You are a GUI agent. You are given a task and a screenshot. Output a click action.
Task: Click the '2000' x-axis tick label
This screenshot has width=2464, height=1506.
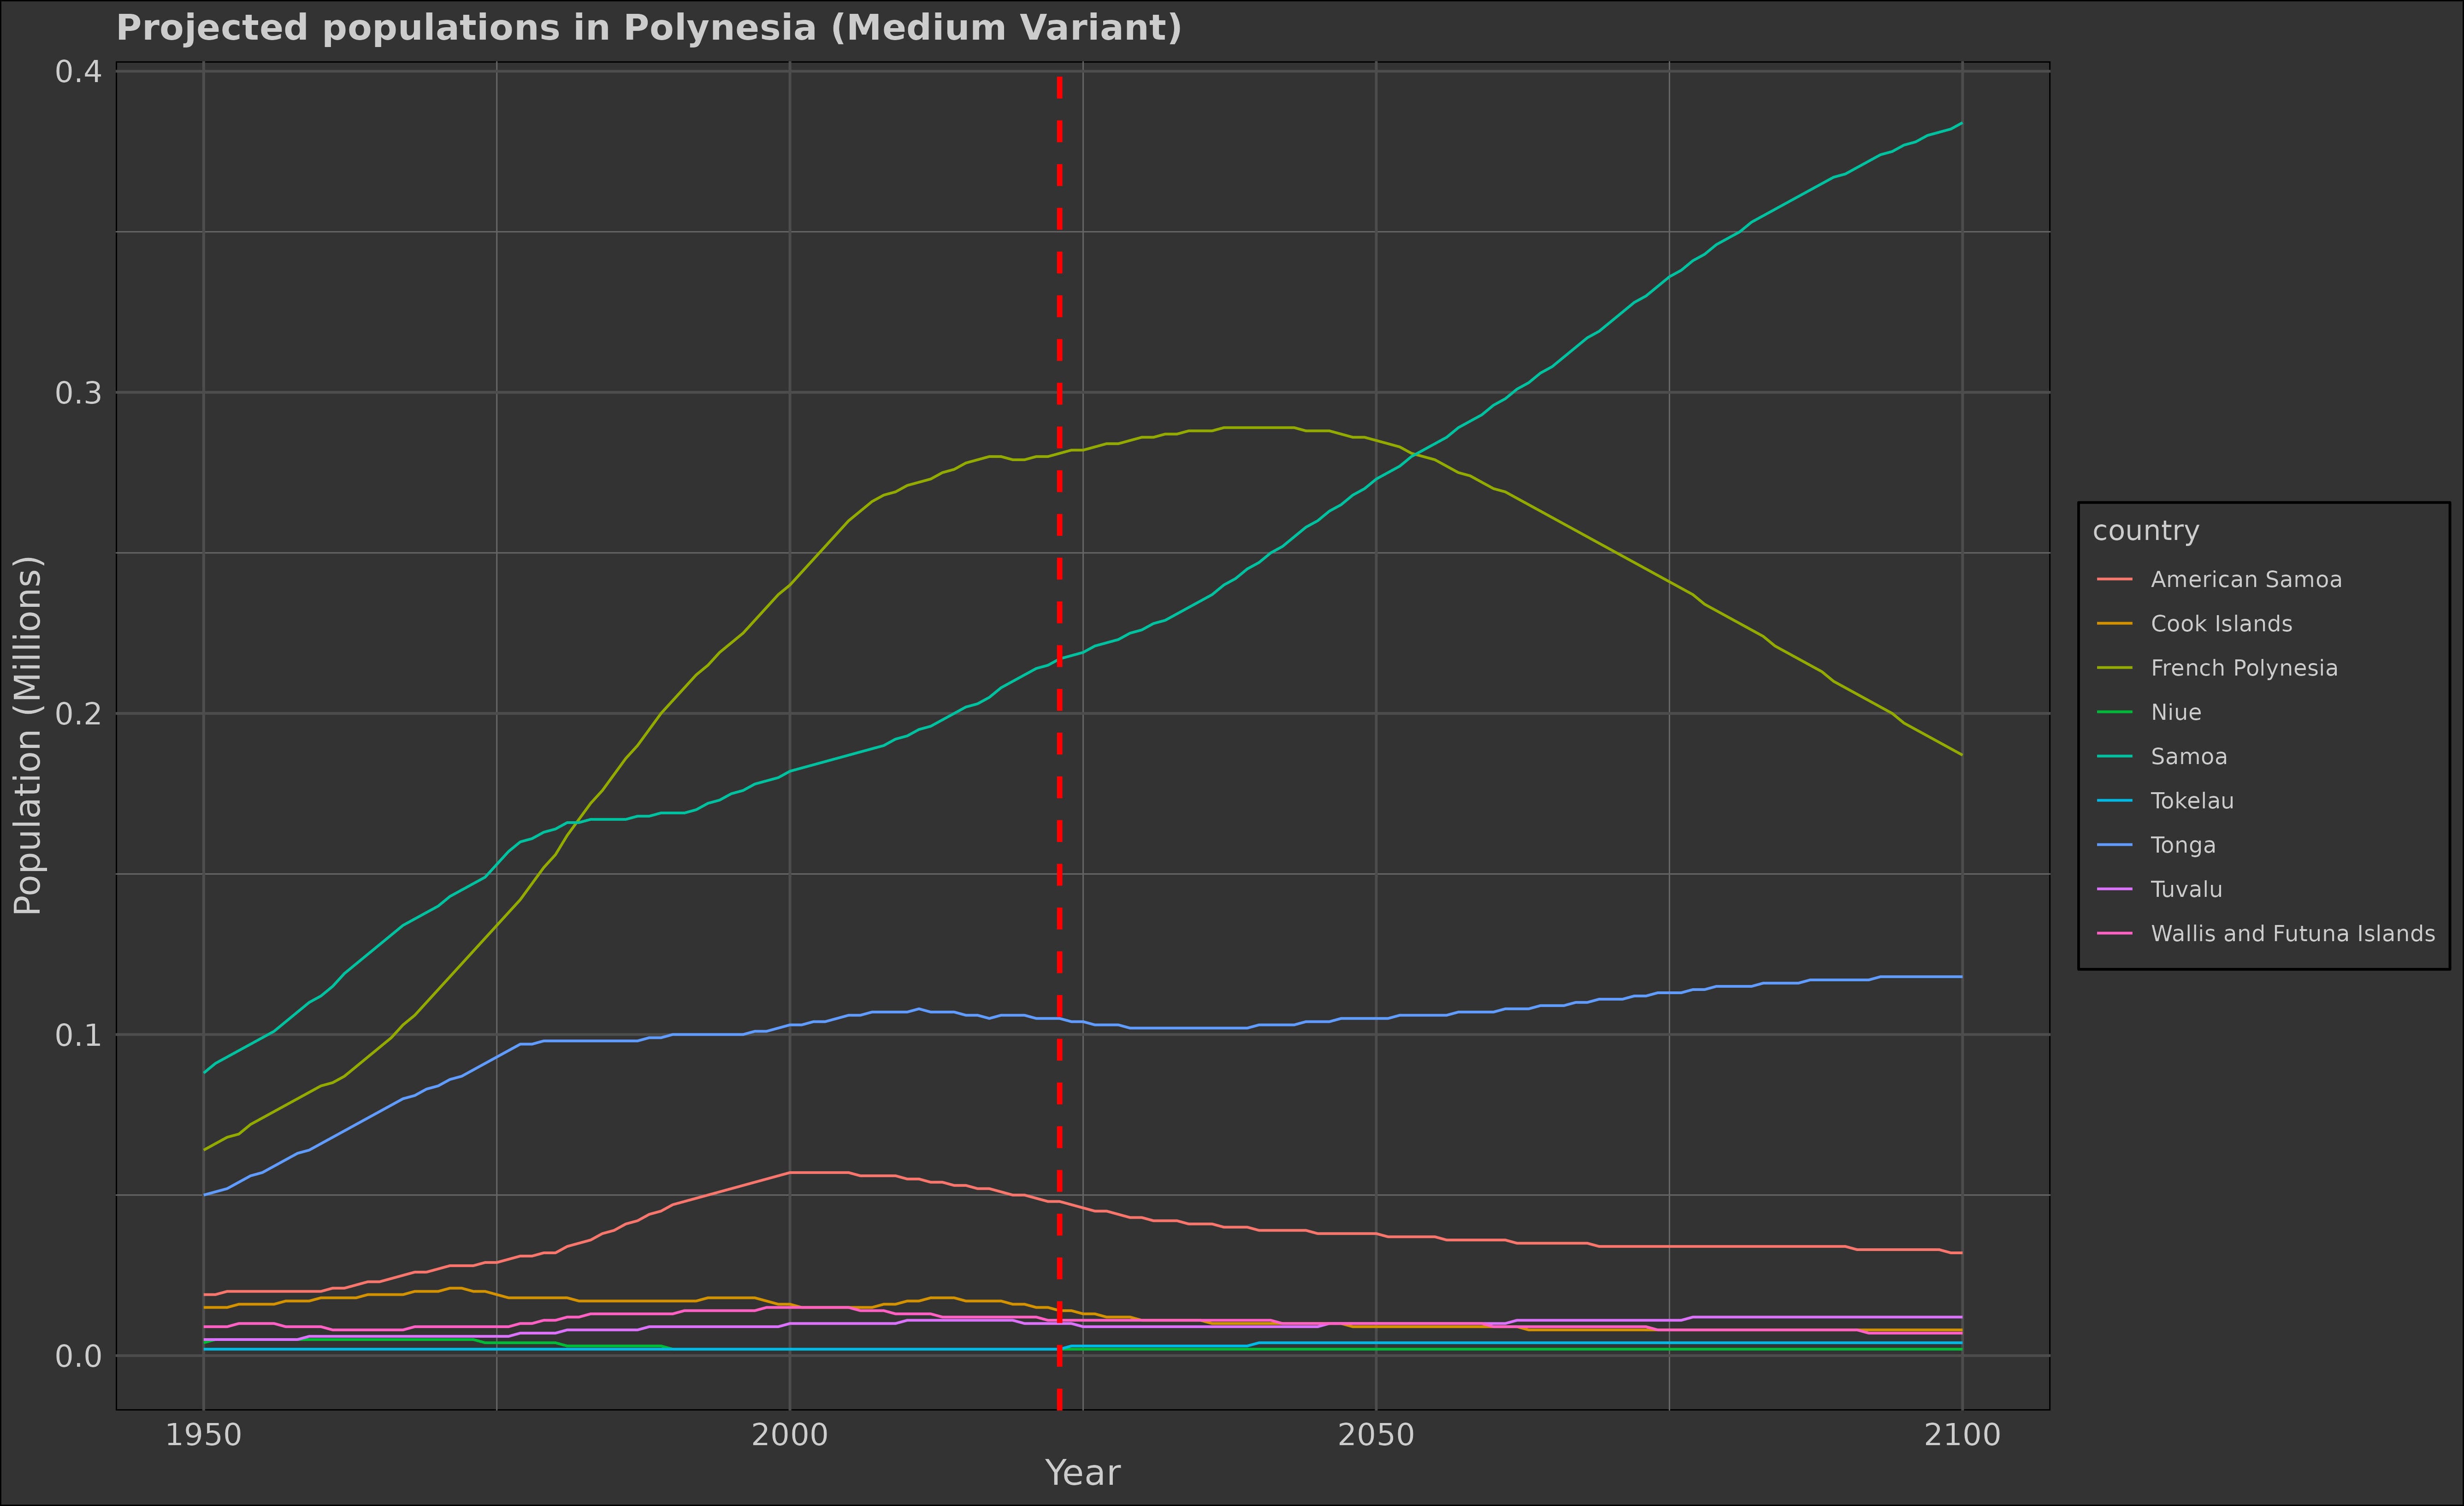[790, 1436]
